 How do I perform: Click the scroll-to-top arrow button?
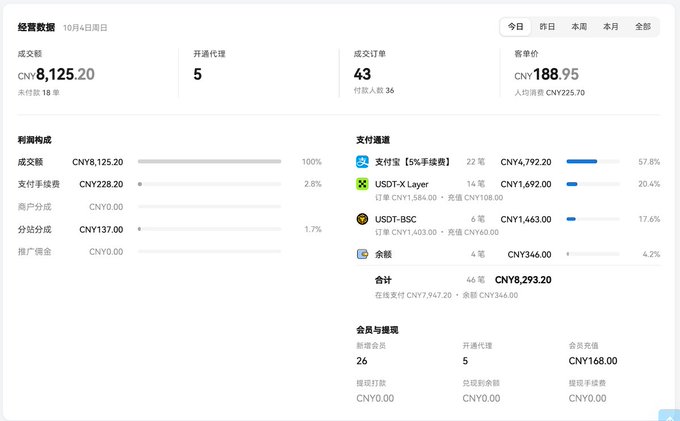(669, 415)
